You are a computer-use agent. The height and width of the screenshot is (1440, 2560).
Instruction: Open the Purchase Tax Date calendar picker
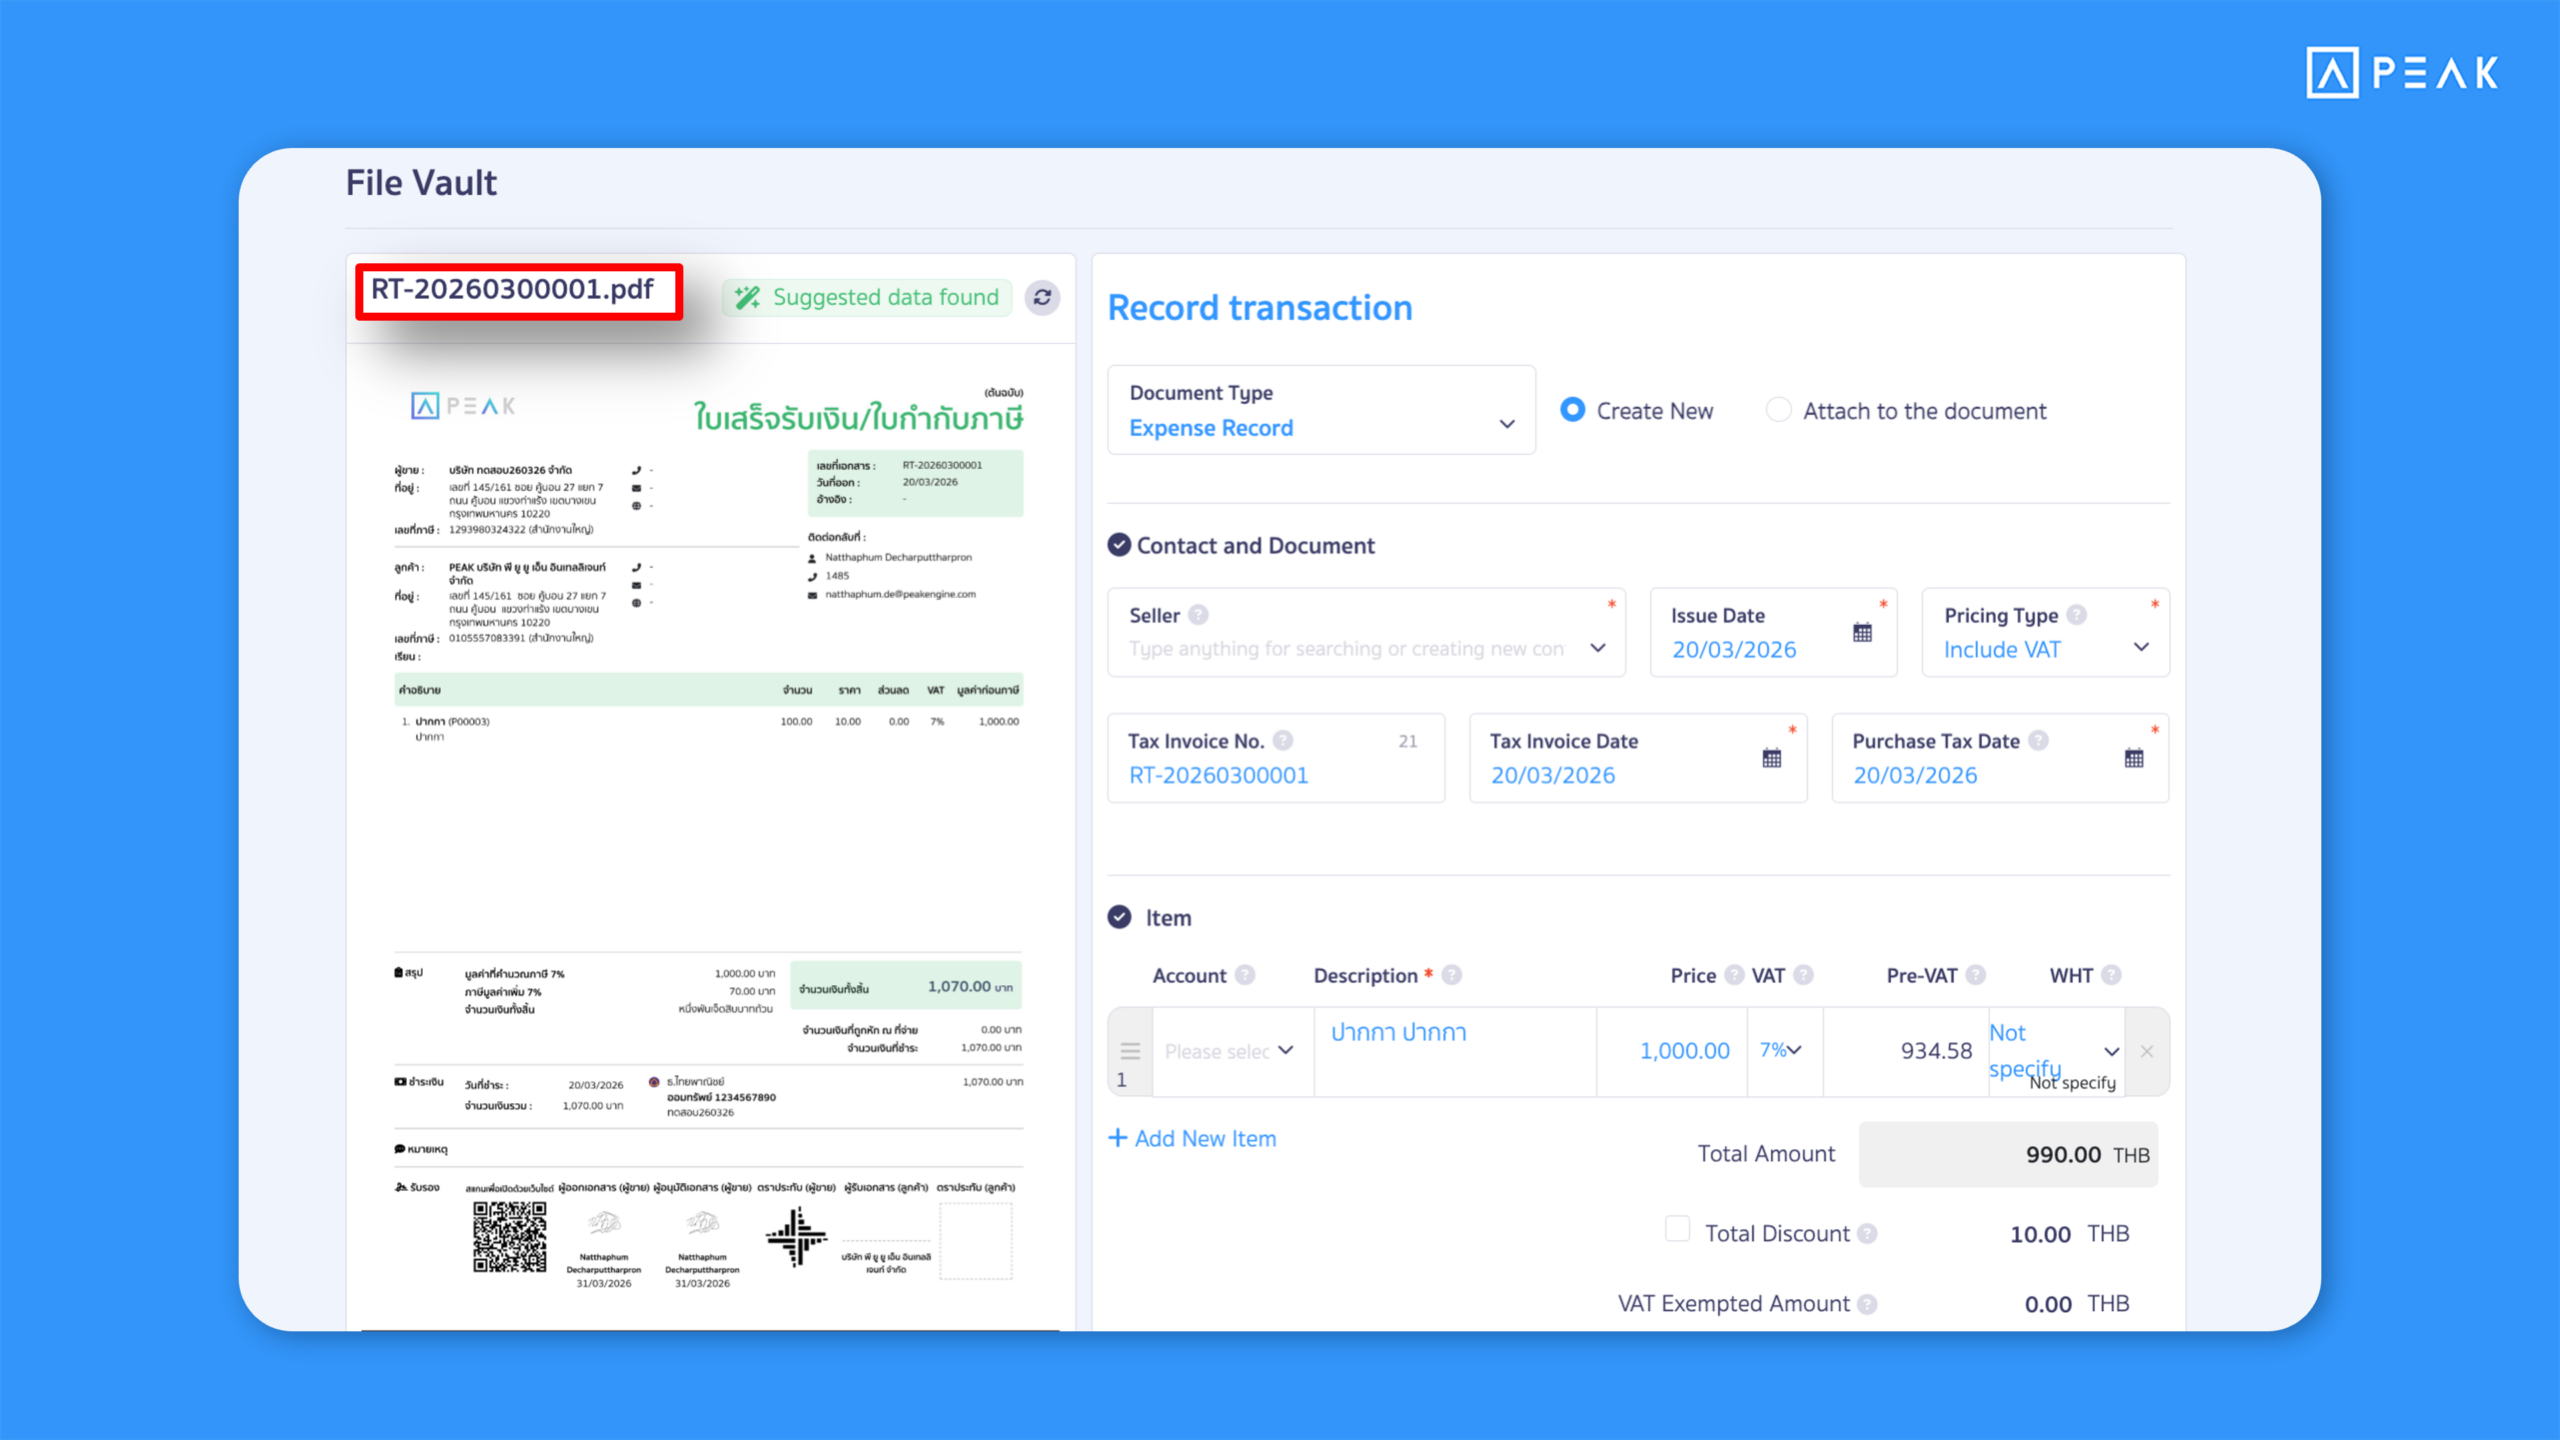2135,758
